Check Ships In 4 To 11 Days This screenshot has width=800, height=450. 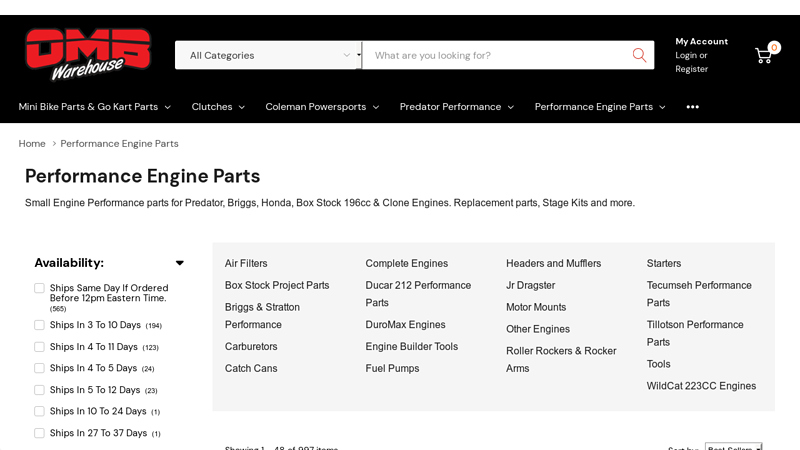click(x=39, y=347)
